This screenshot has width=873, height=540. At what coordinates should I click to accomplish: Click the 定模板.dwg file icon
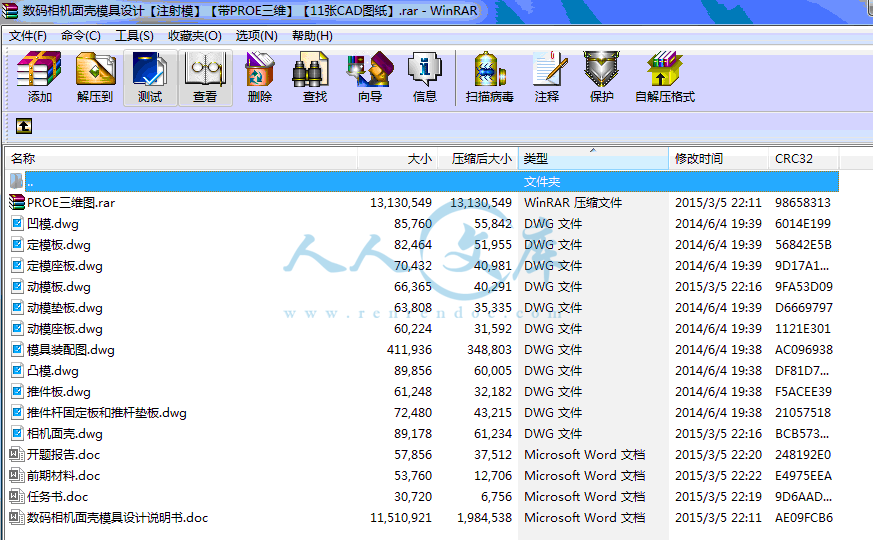17,244
